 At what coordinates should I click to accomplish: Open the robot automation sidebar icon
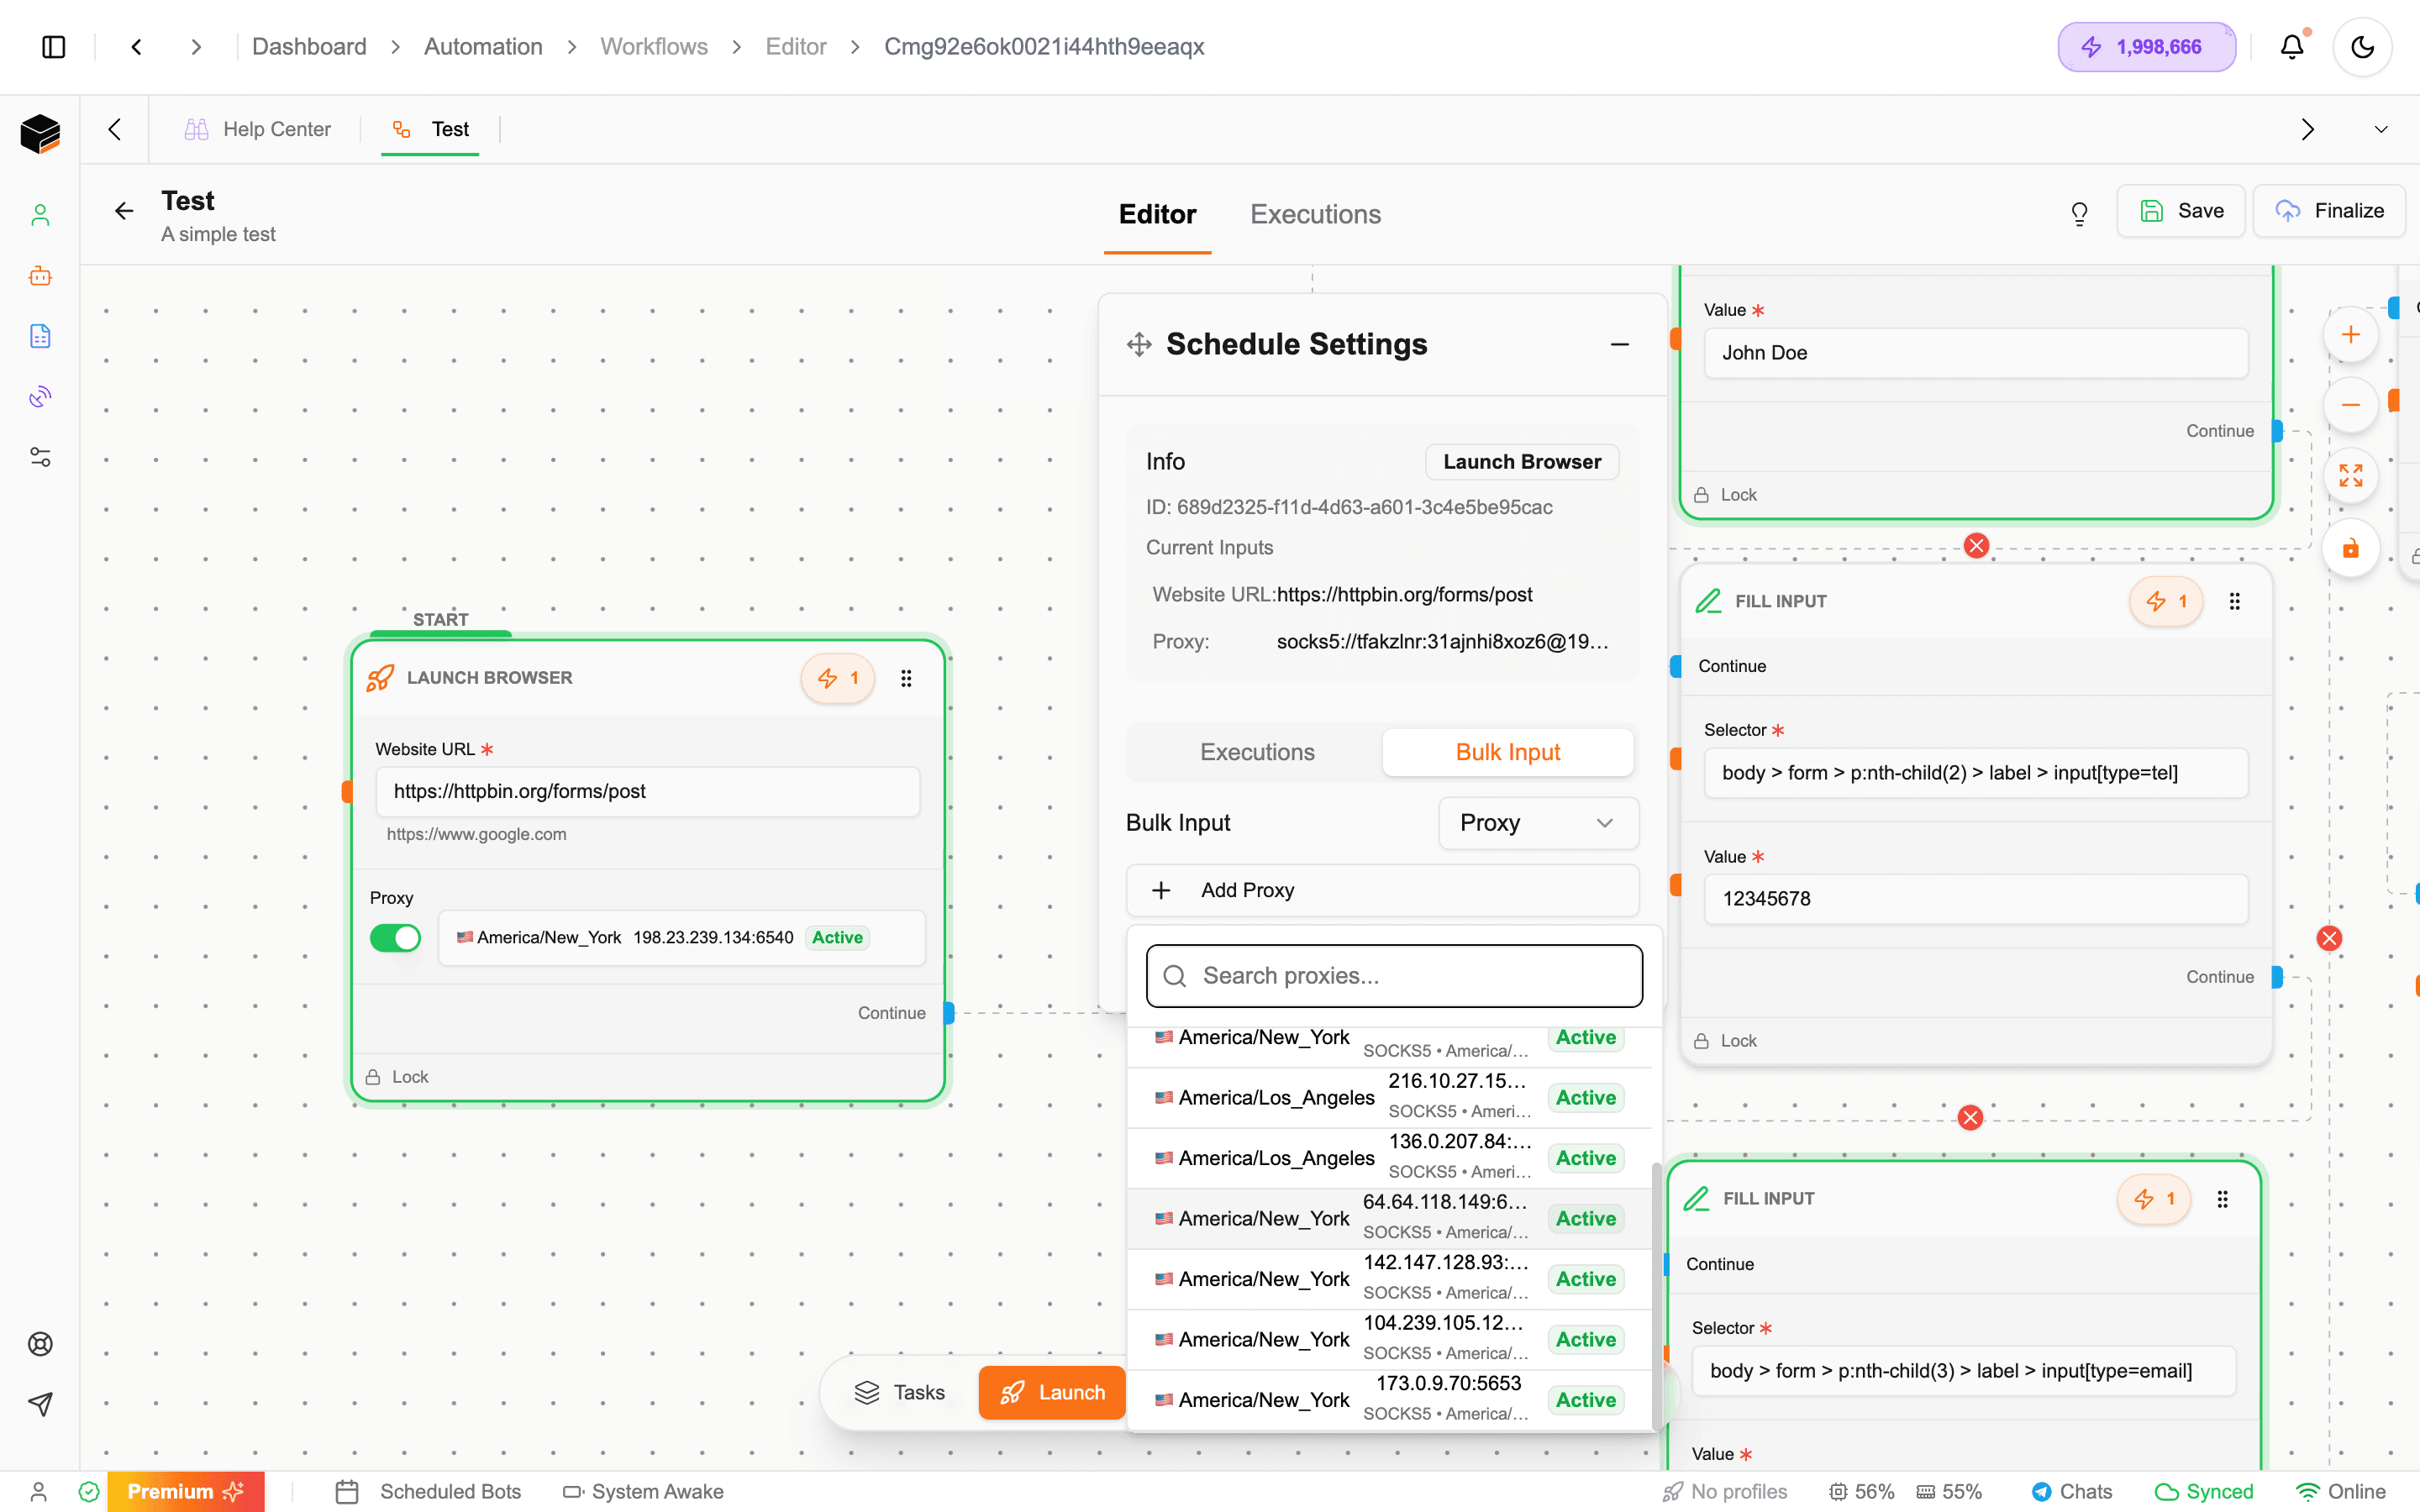[x=40, y=276]
